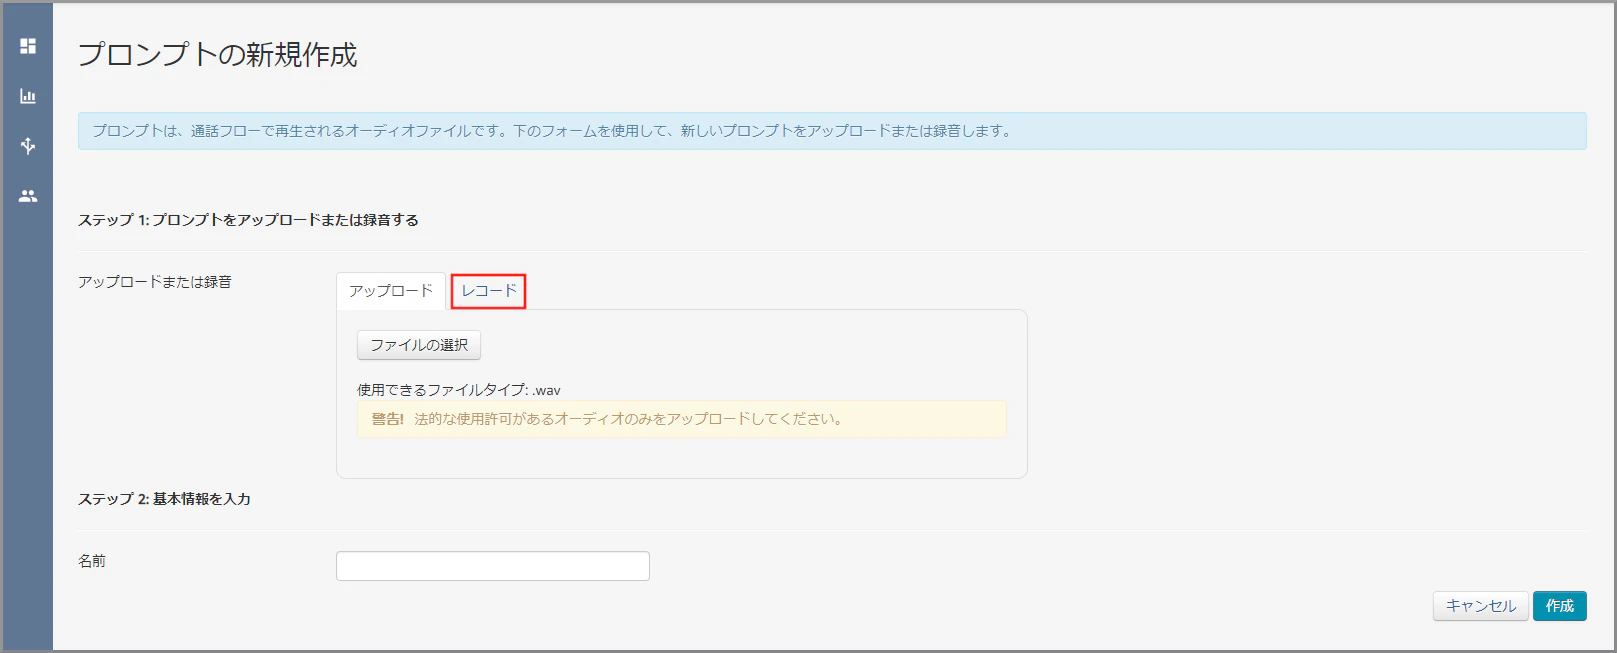The height and width of the screenshot is (653, 1617).
Task: Click the ファイルの選択 button
Action: 419,345
